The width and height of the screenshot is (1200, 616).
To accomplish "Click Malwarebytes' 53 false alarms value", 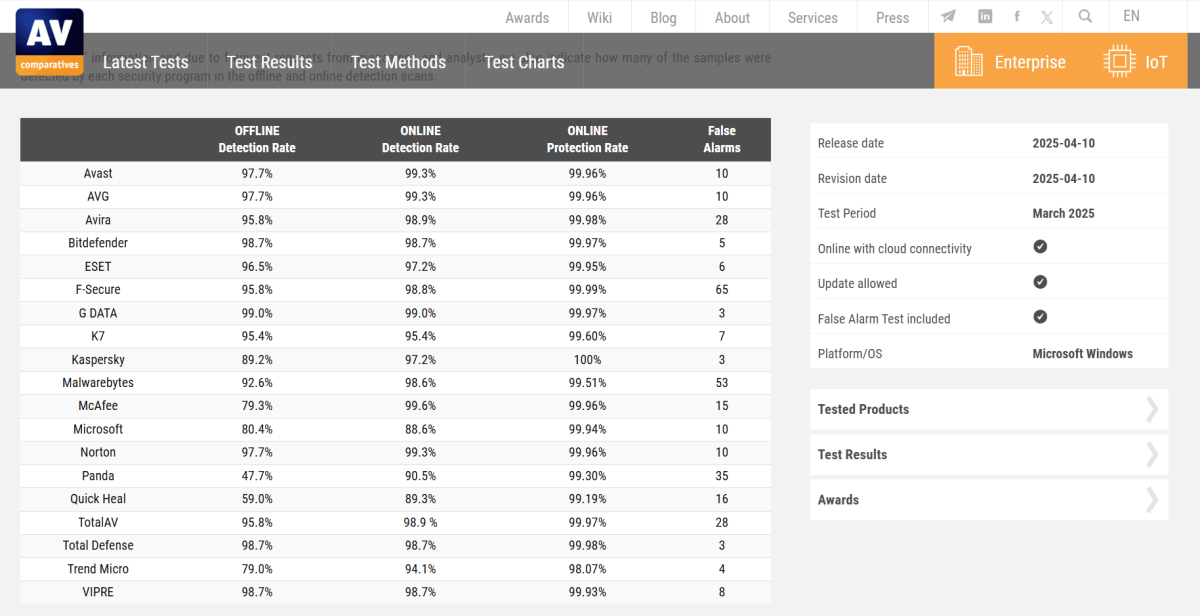I will pos(722,382).
